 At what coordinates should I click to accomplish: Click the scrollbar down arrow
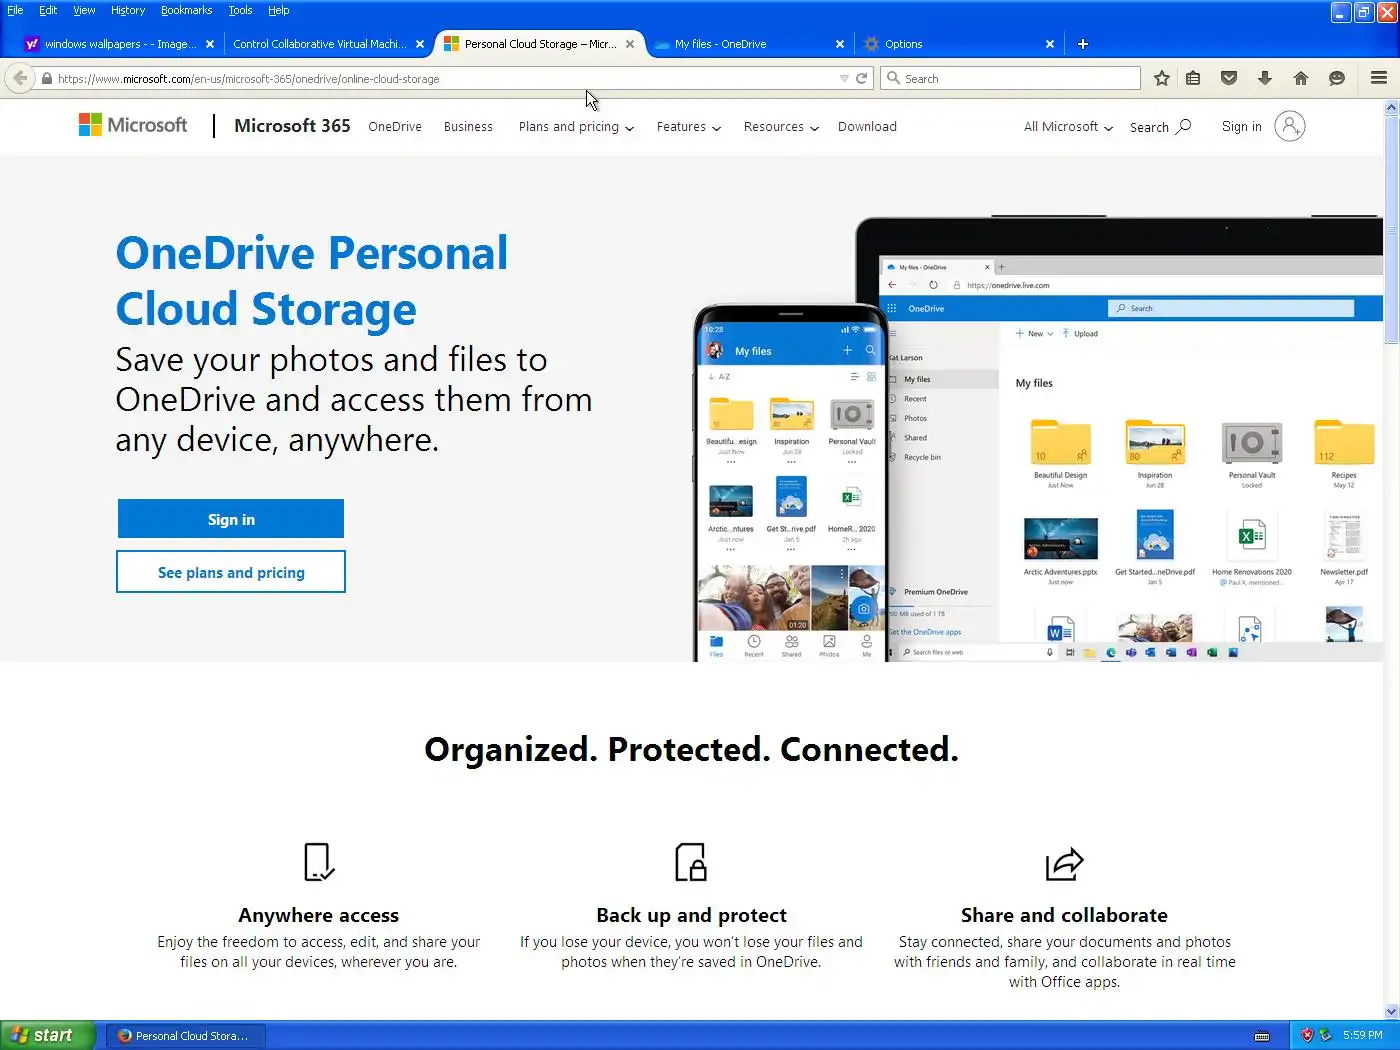[x=1391, y=1011]
